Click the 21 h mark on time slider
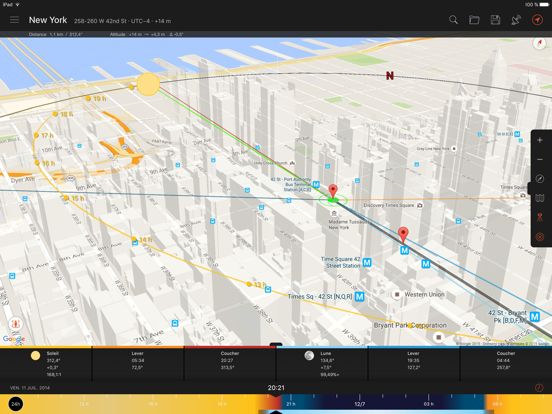552x414 pixels. tap(291, 404)
